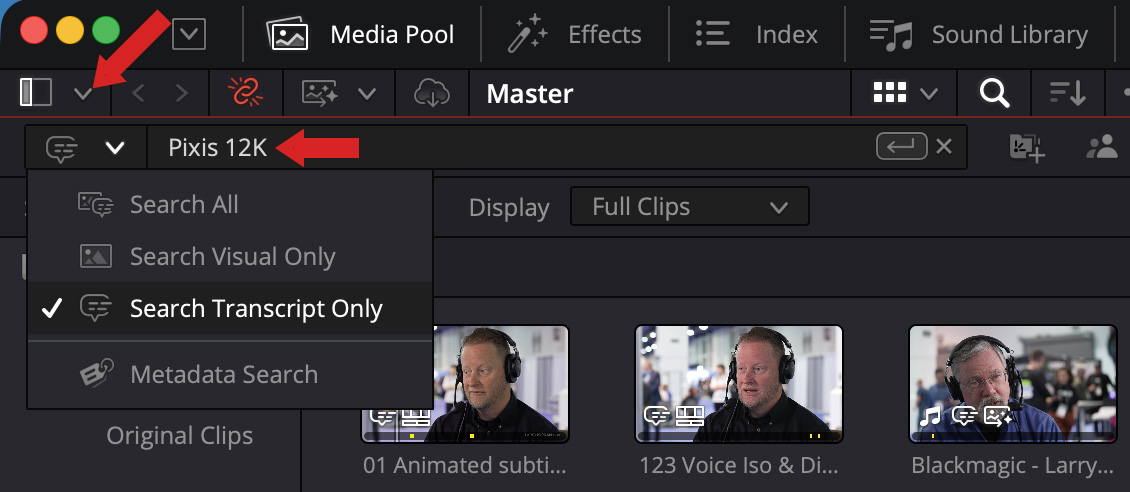Click the people icon at right
This screenshot has width=1130, height=492.
pyautogui.click(x=1101, y=147)
